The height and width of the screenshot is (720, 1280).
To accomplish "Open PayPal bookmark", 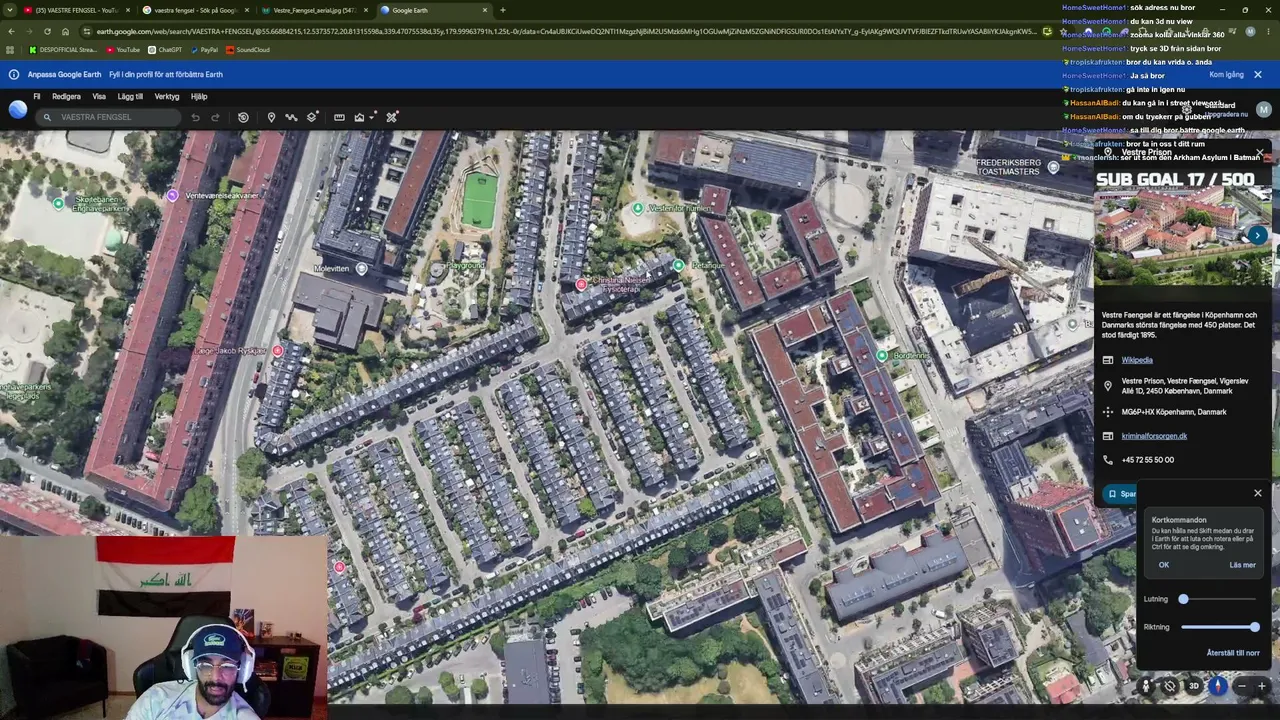I will pos(204,50).
